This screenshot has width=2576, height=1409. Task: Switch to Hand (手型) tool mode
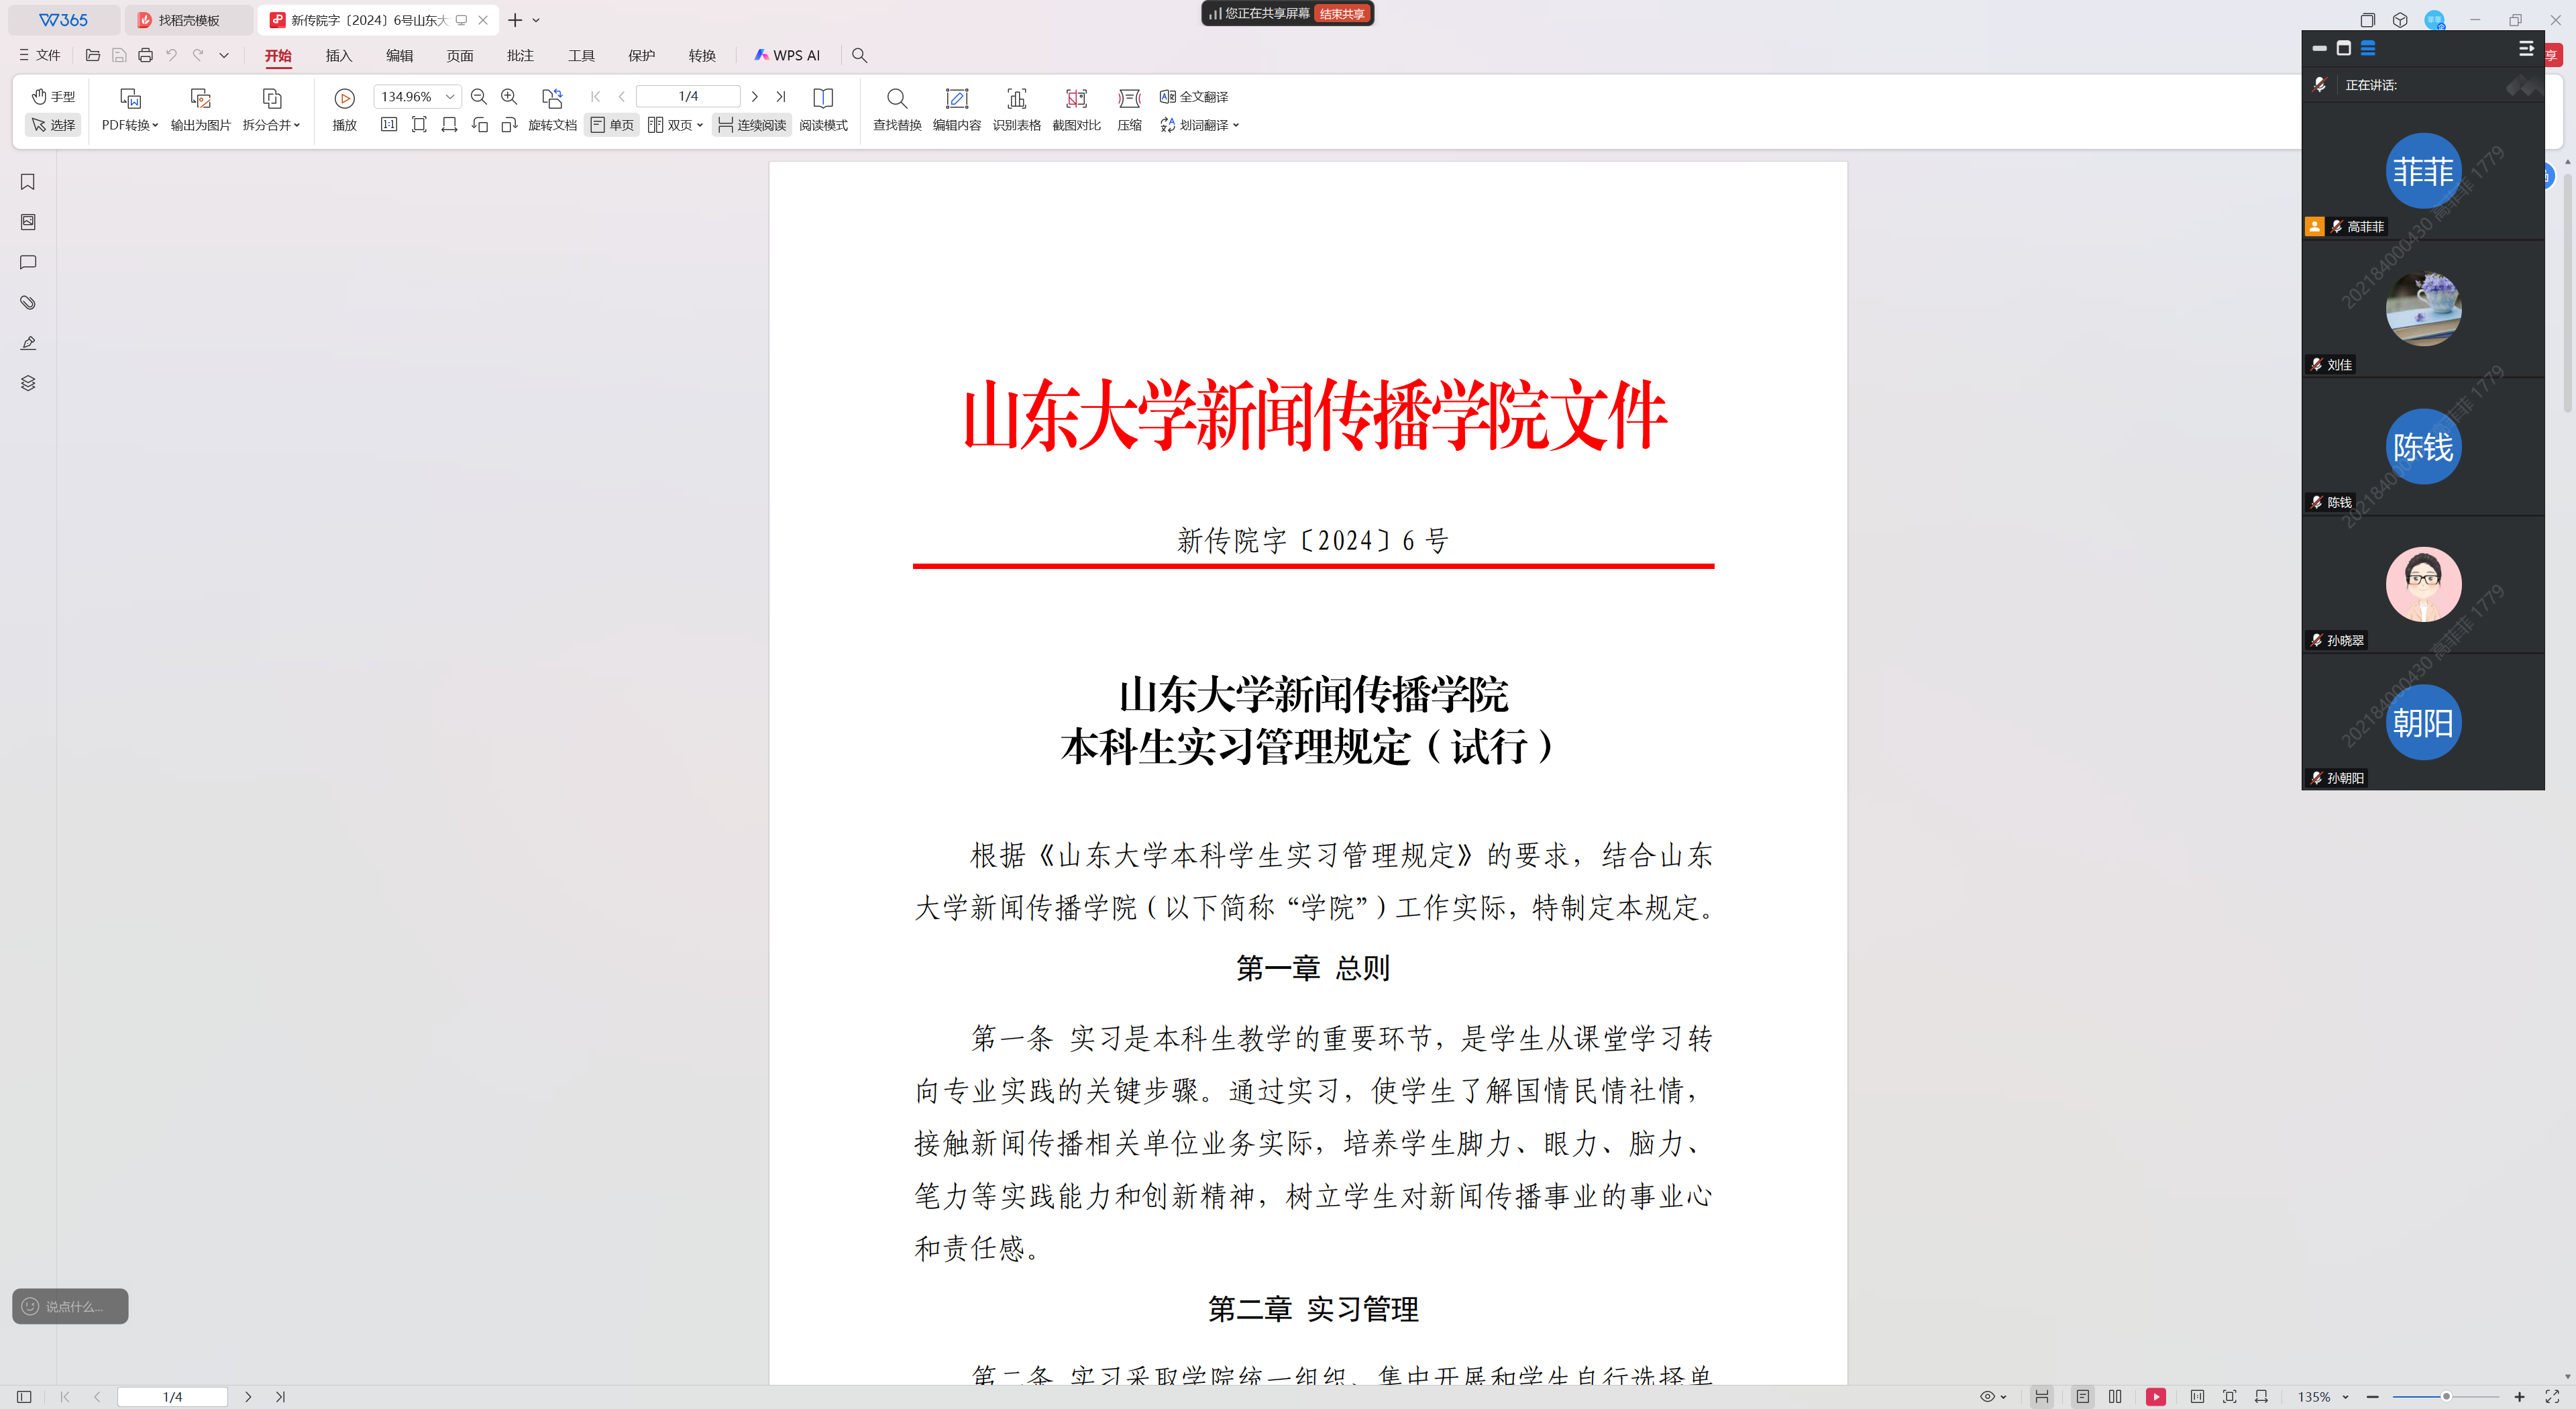[53, 96]
